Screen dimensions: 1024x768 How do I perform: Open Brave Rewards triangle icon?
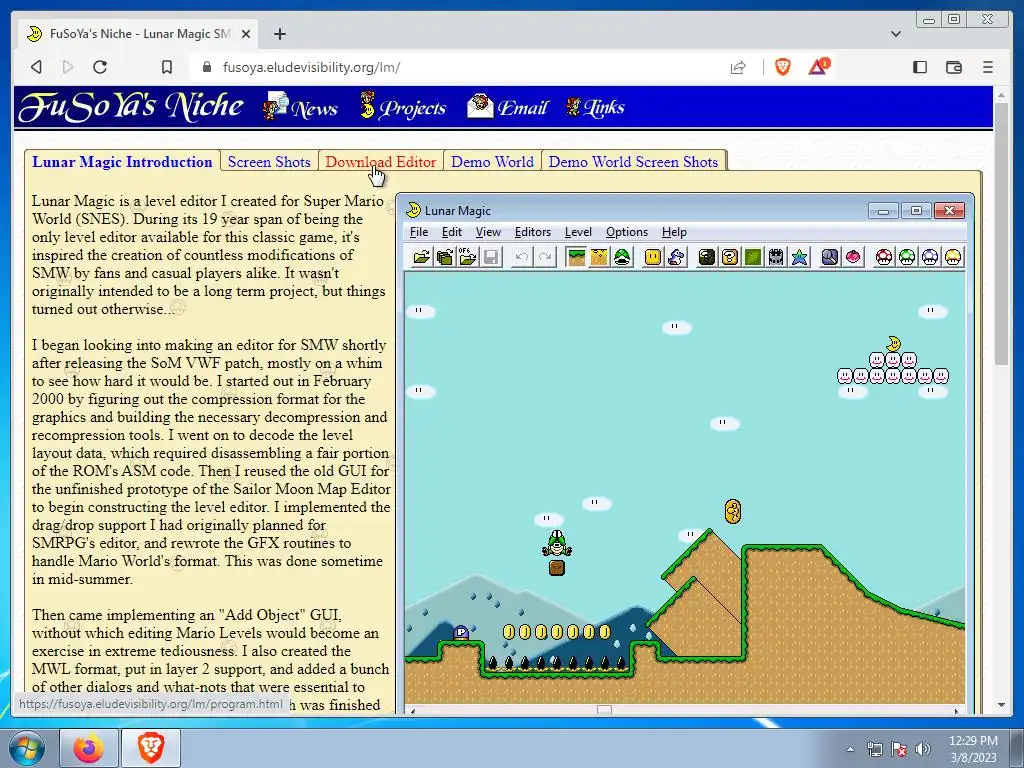coord(819,67)
